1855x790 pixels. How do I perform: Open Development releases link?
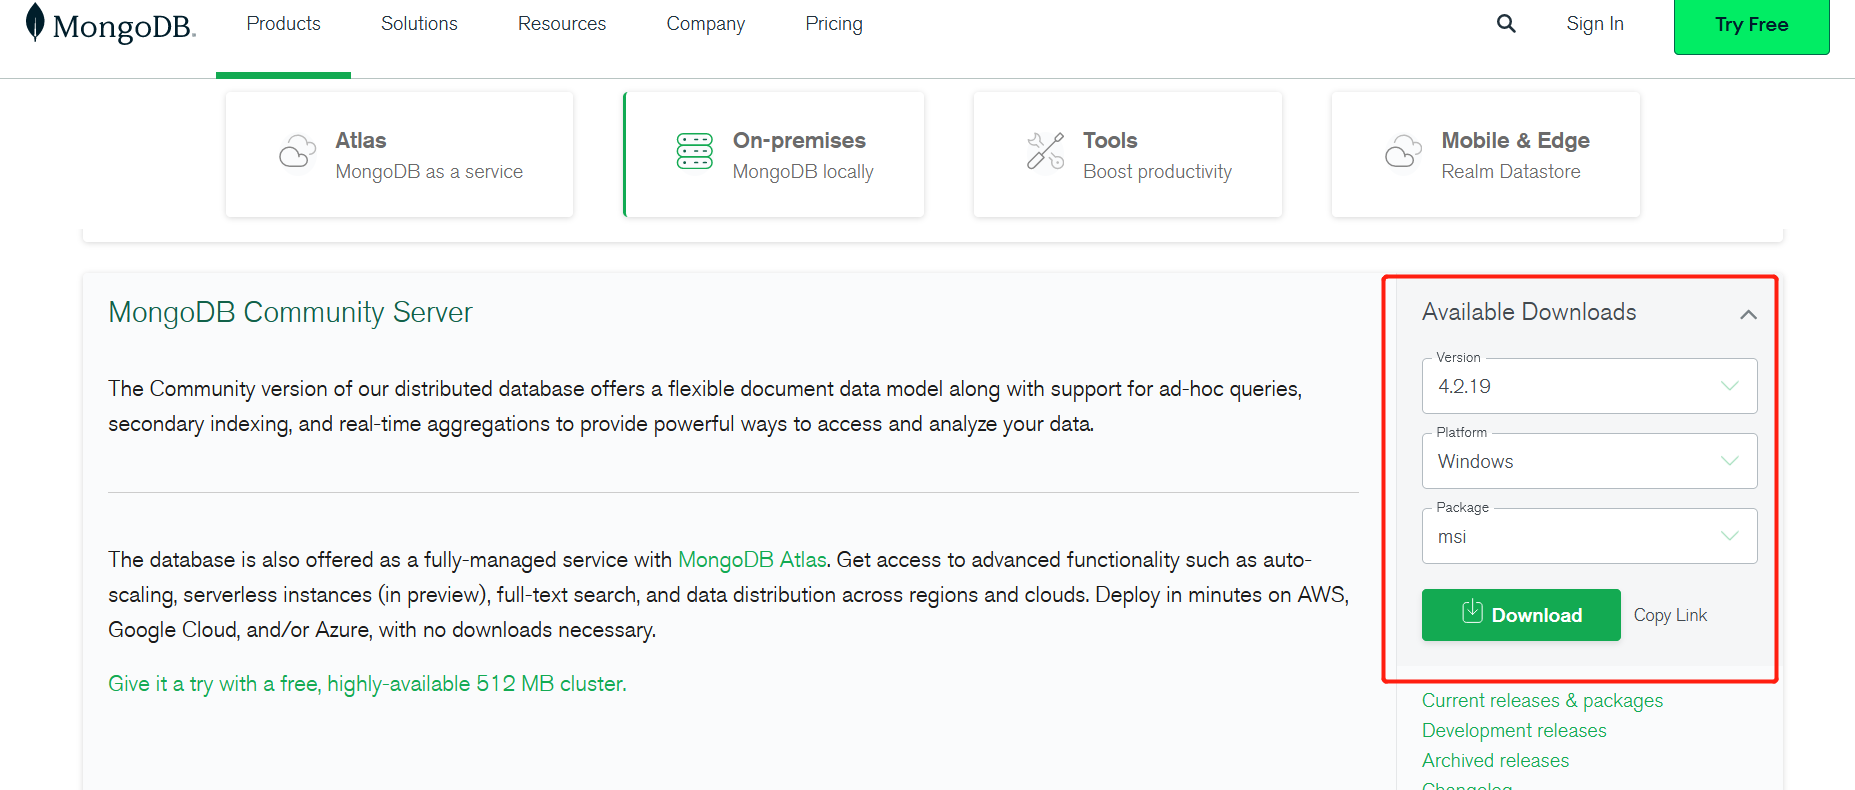coord(1514,731)
